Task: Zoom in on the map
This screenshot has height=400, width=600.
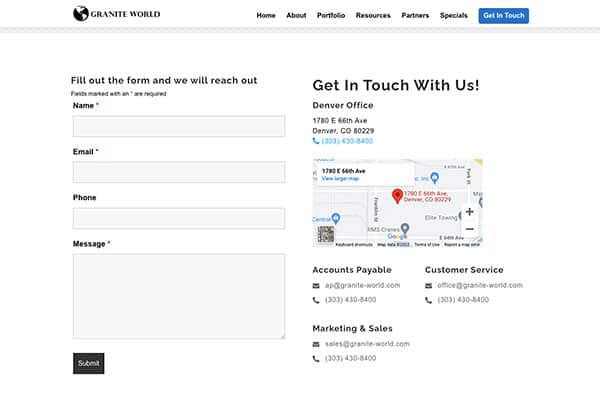Action: [x=470, y=212]
